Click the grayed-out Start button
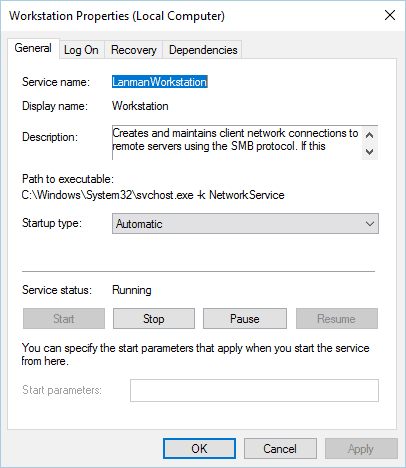Image resolution: width=406 pixels, height=468 pixels. (x=64, y=319)
